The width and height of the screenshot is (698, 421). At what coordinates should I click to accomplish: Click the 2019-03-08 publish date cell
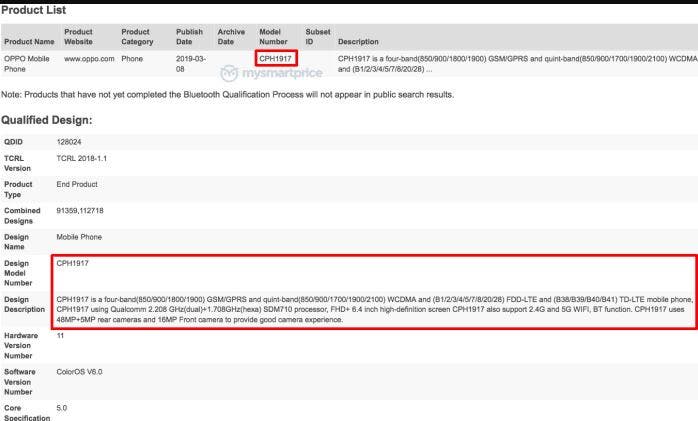point(191,64)
